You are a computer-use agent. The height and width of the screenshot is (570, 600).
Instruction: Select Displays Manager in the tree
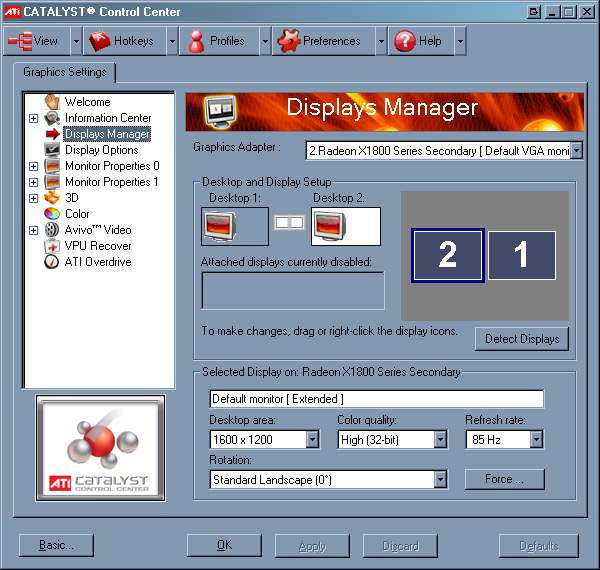[107, 134]
